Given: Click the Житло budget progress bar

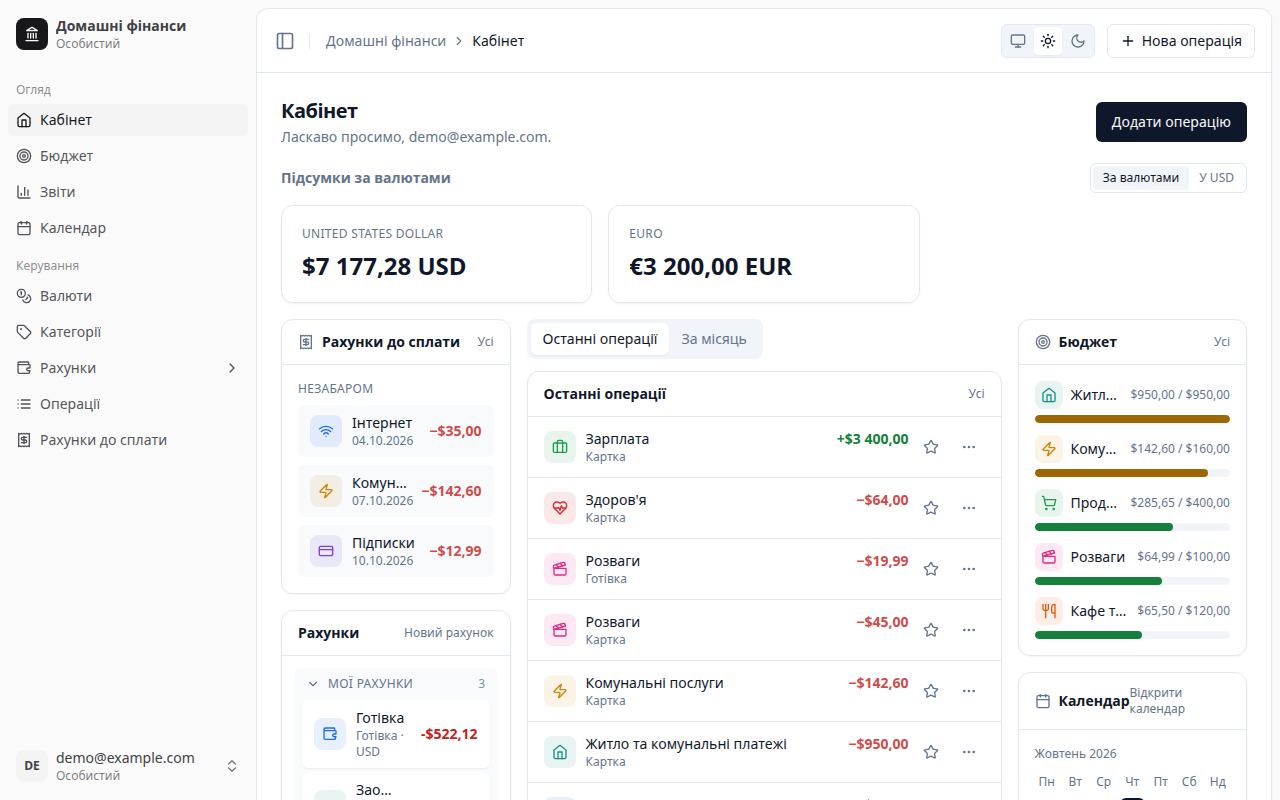Looking at the screenshot, I should 1132,419.
